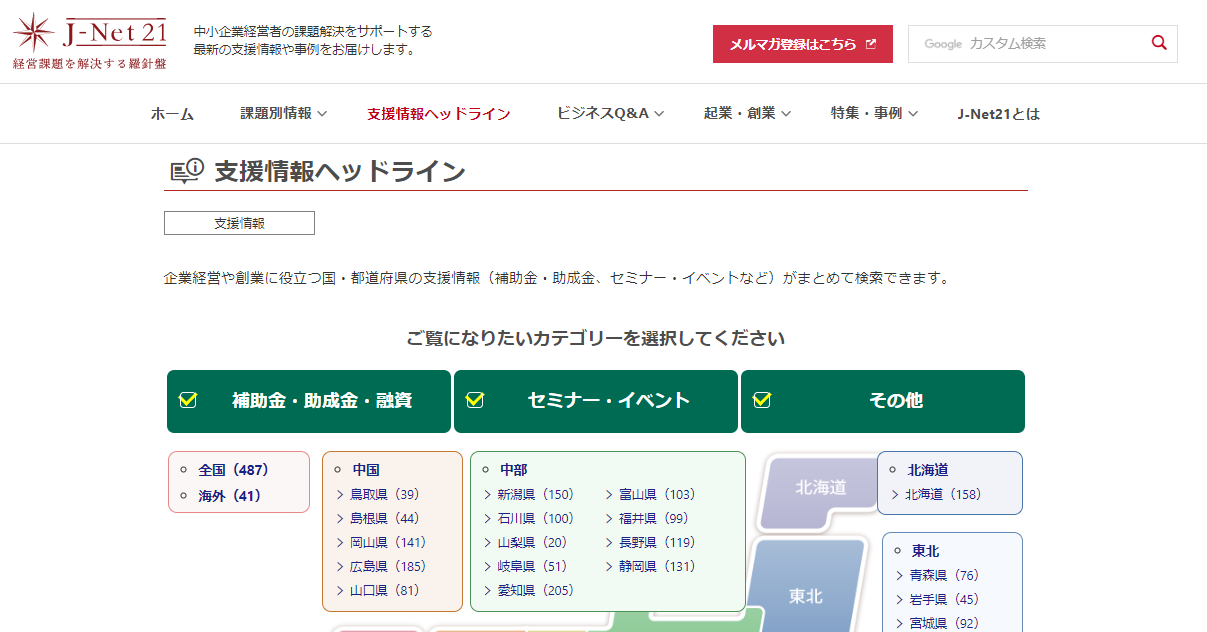
Task: Go to ホーム in navigation
Action: click(x=172, y=114)
